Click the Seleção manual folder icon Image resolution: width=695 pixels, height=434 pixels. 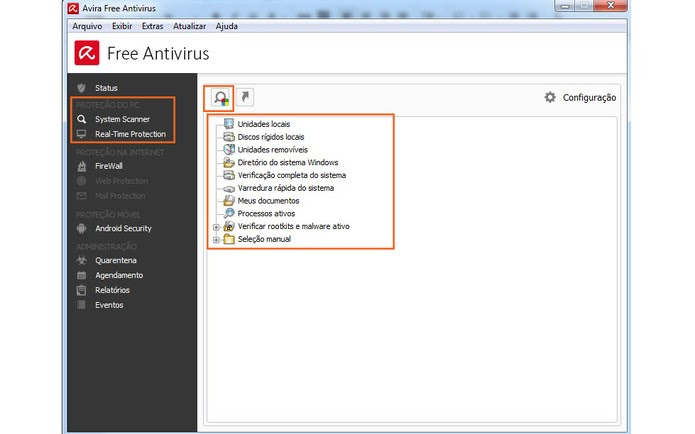(229, 239)
